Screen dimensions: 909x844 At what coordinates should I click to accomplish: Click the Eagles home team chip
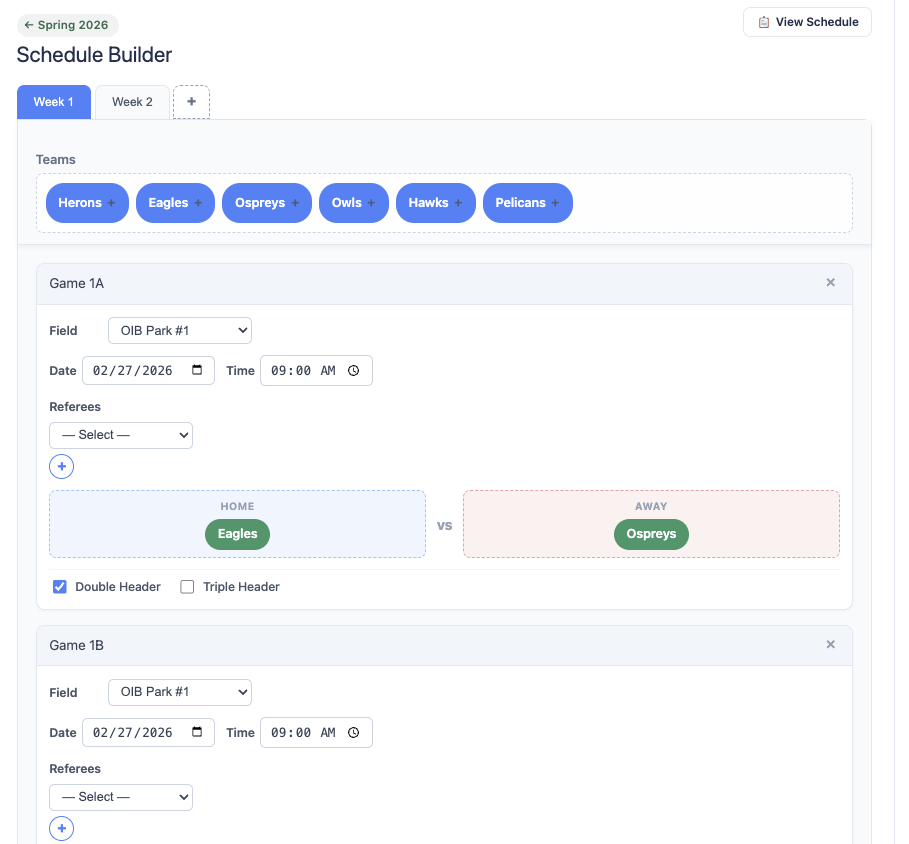[238, 534]
